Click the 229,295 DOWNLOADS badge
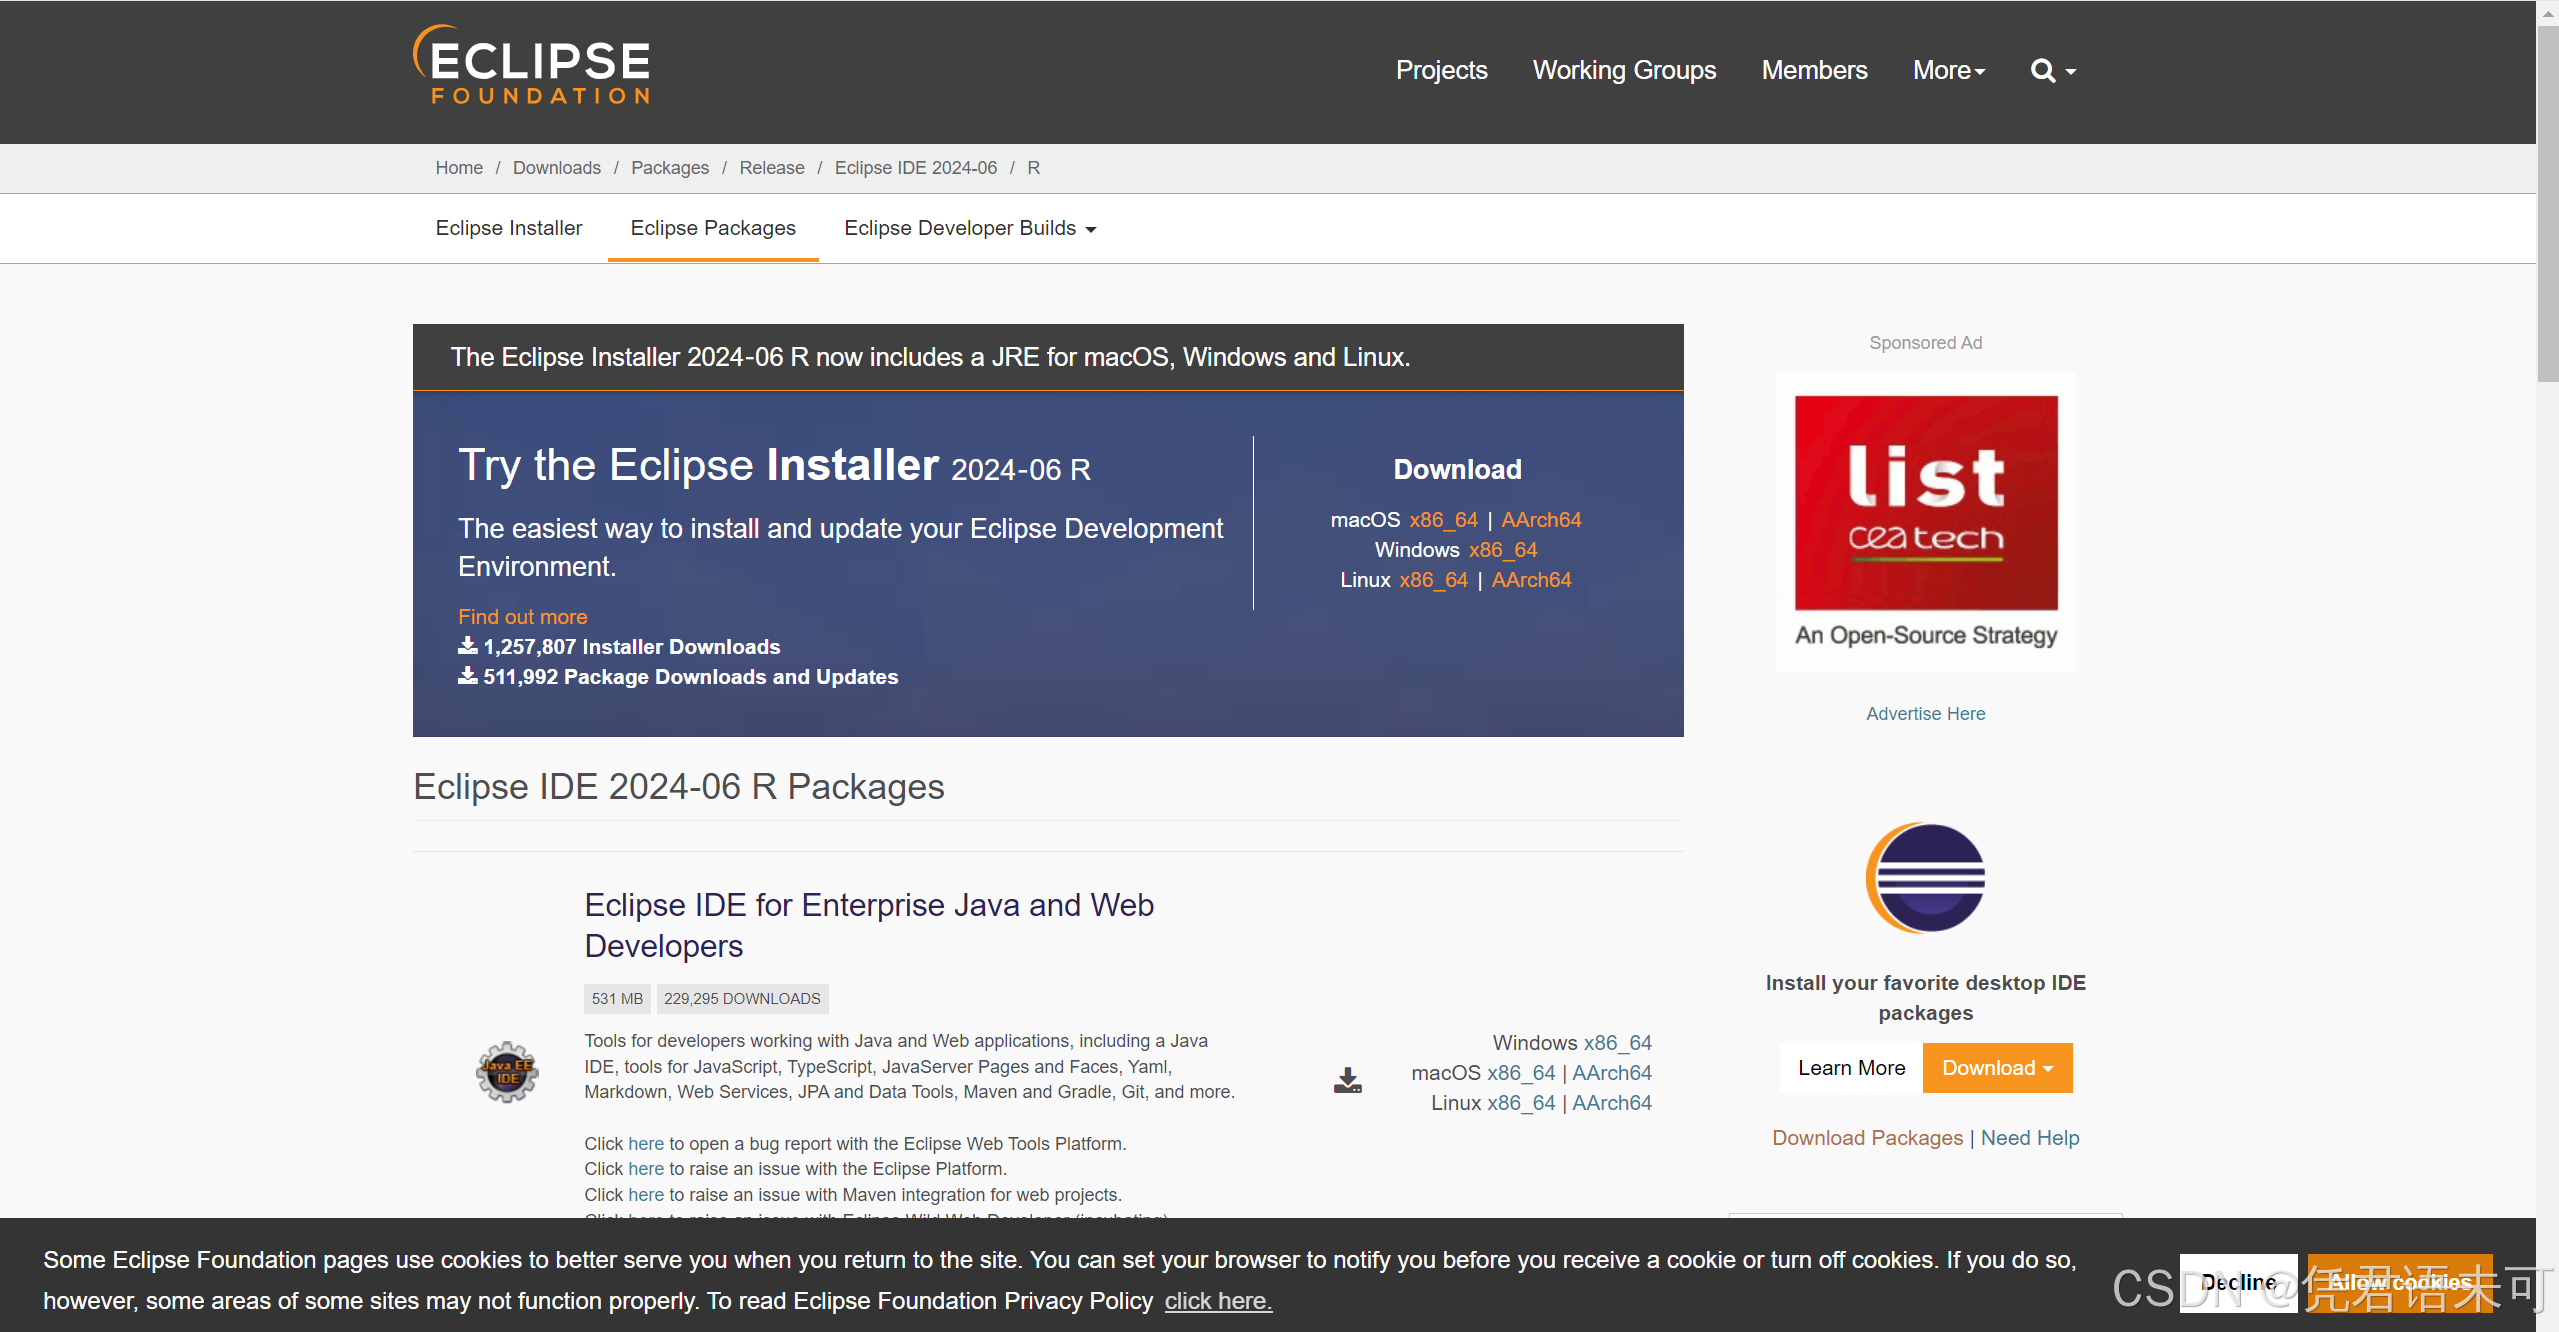 click(742, 999)
